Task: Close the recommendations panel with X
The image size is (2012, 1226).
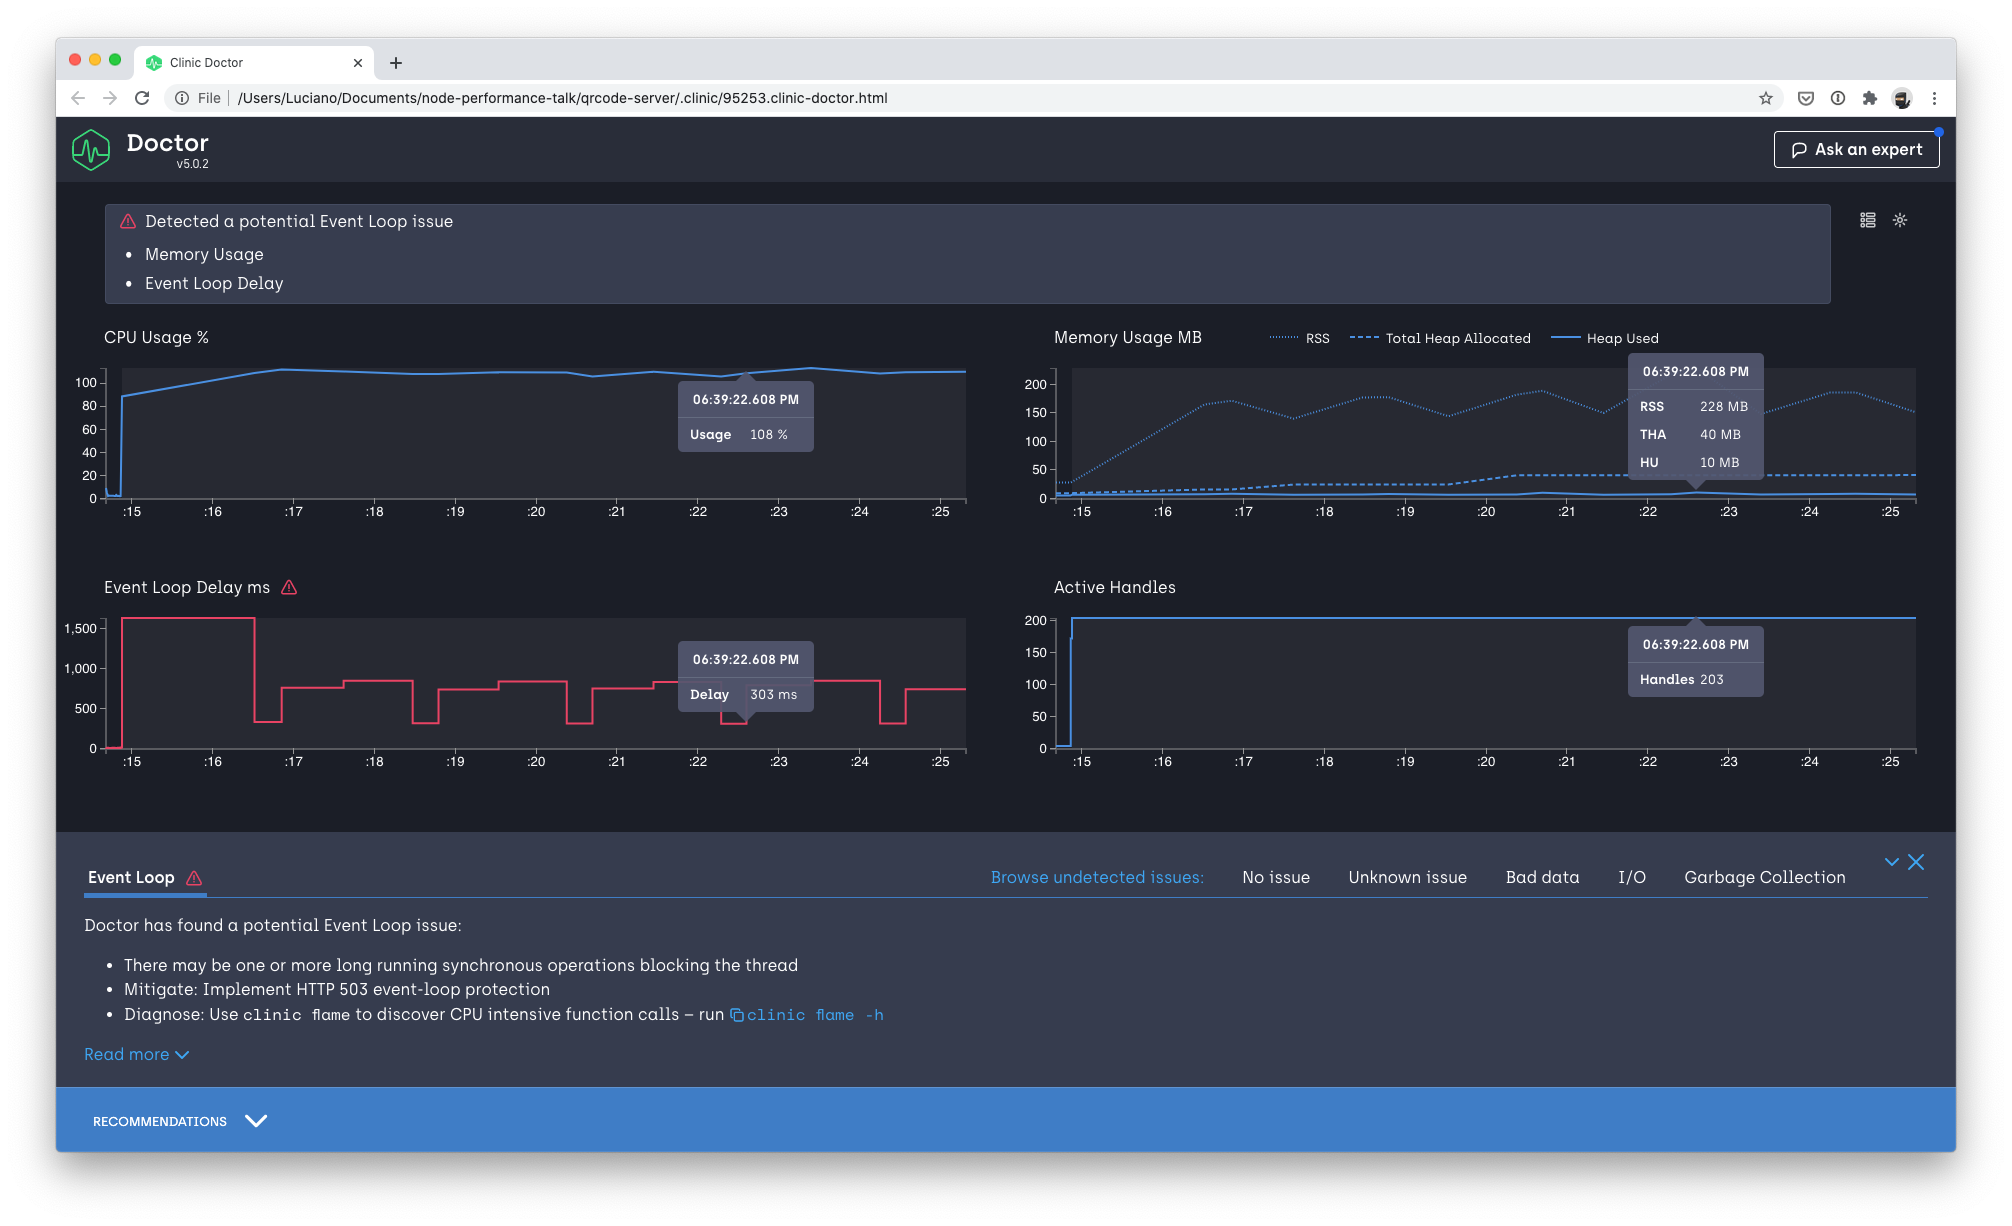Action: pos(1916,862)
